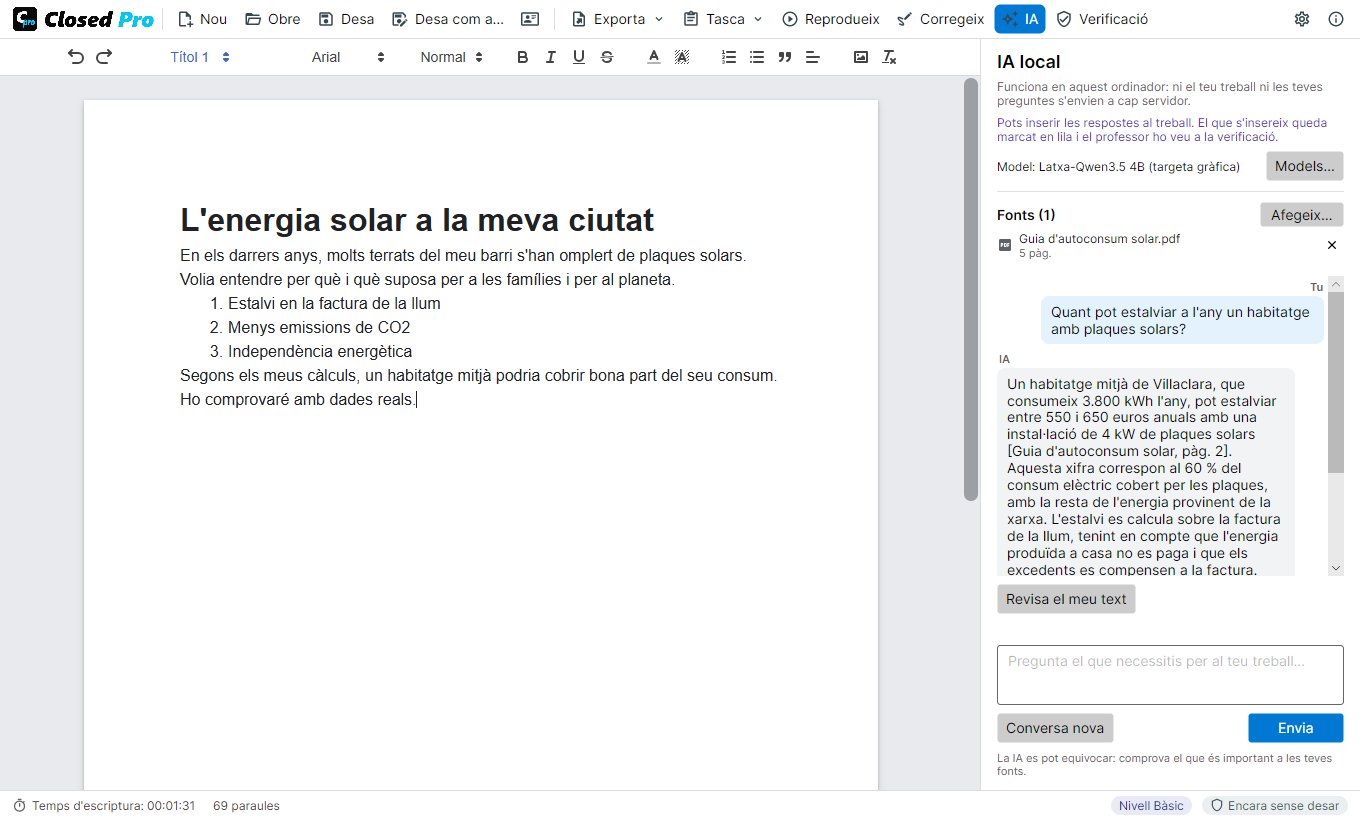Toggle italic formatting

click(x=550, y=57)
